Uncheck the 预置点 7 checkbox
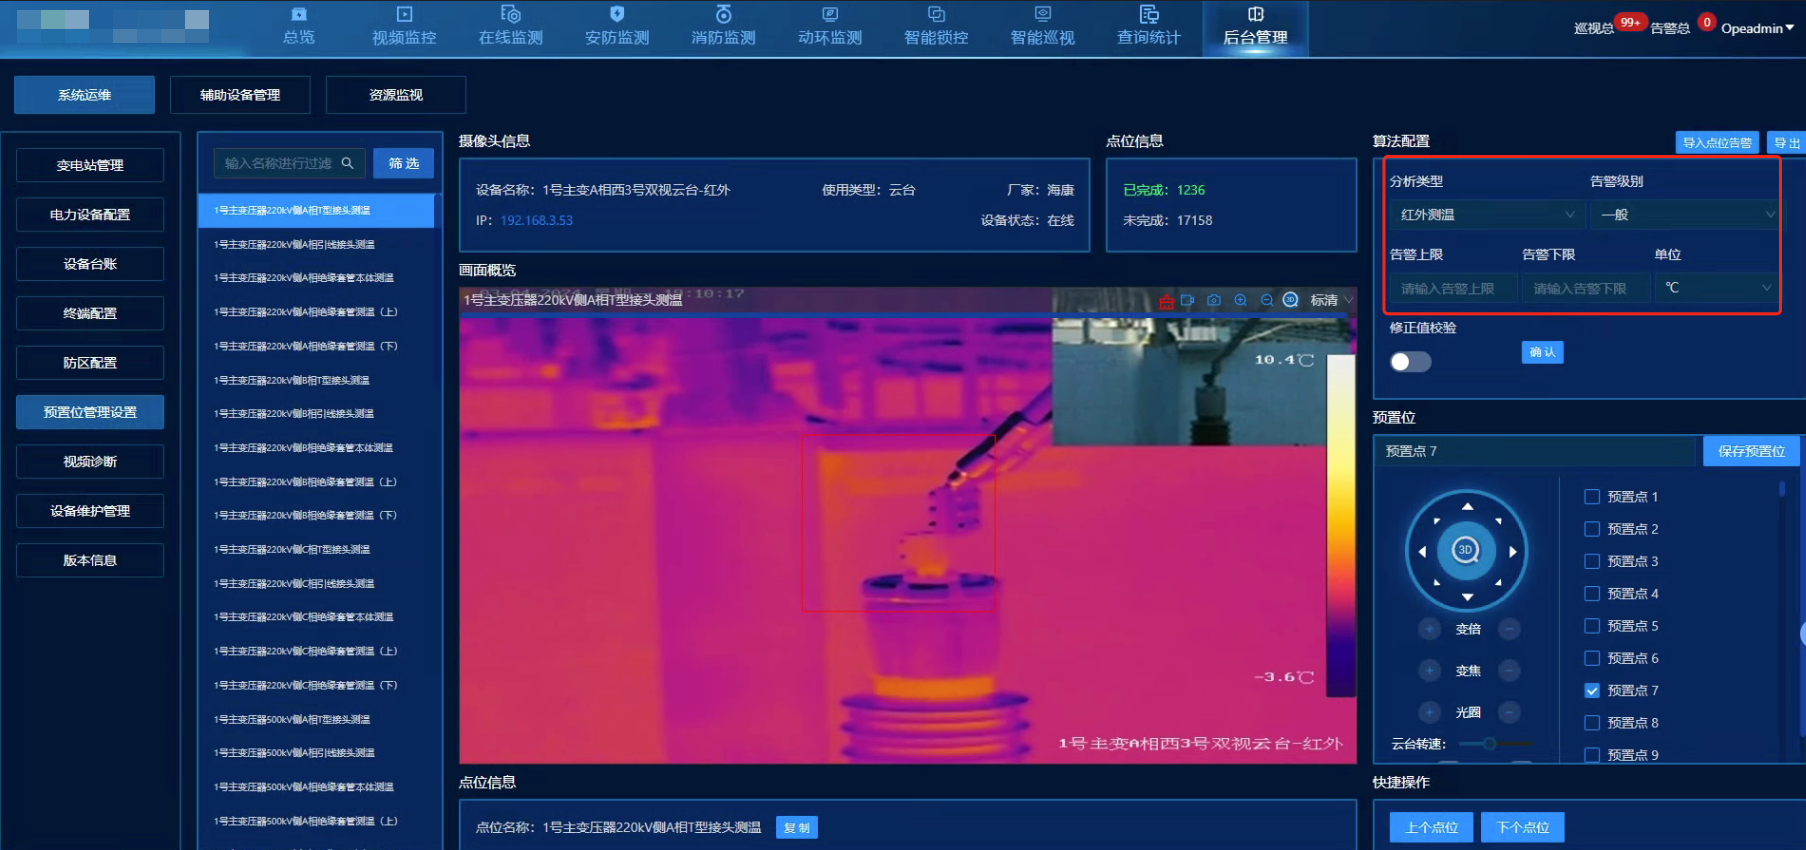The image size is (1806, 850). [x=1592, y=691]
